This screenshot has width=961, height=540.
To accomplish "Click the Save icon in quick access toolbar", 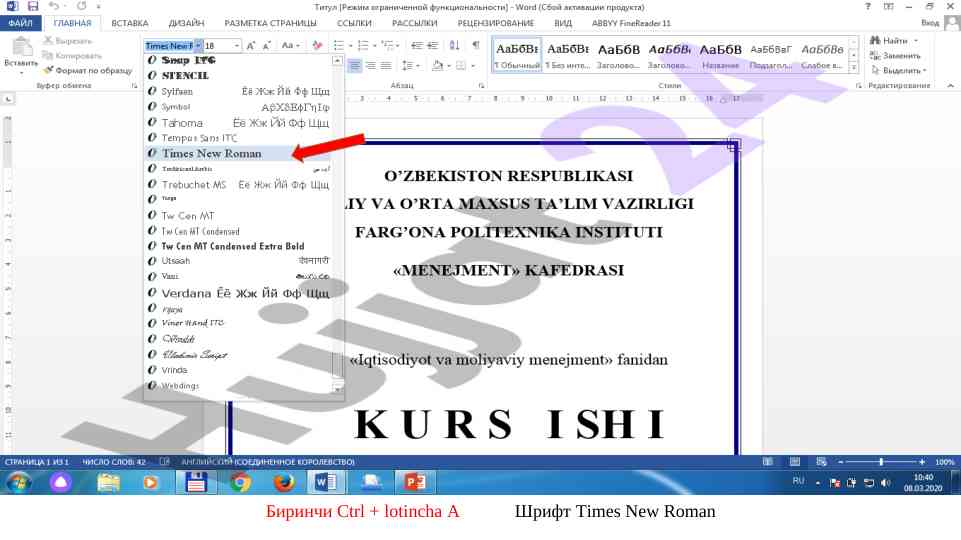I will pyautogui.click(x=32, y=7).
